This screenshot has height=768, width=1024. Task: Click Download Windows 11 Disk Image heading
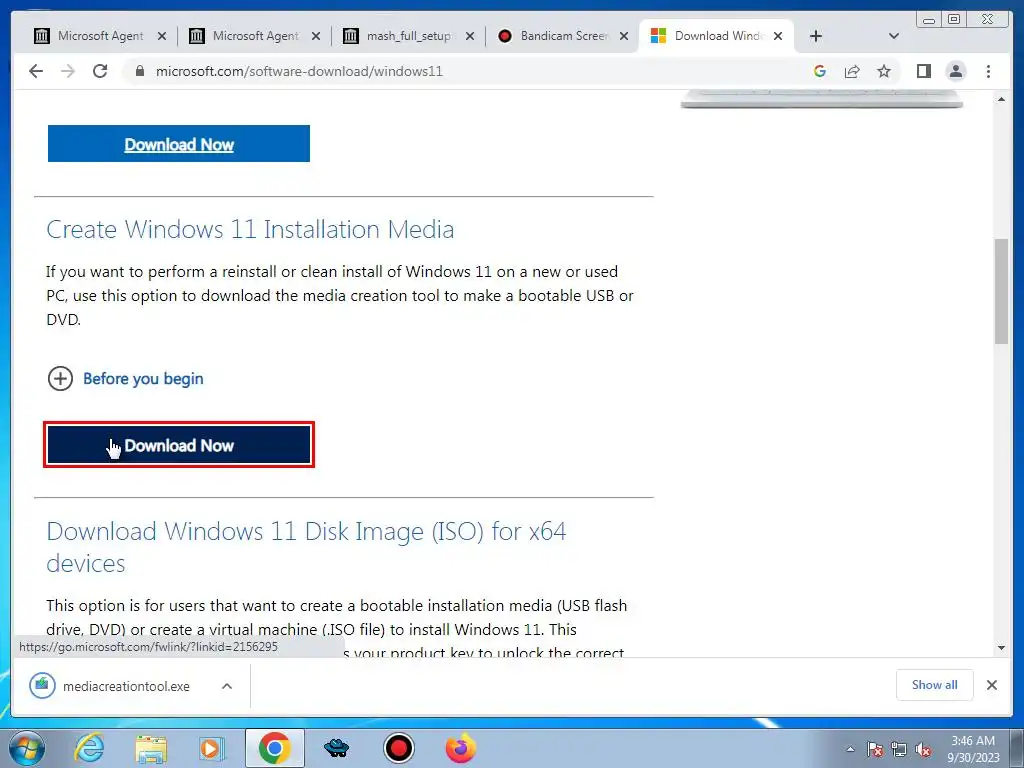(306, 547)
